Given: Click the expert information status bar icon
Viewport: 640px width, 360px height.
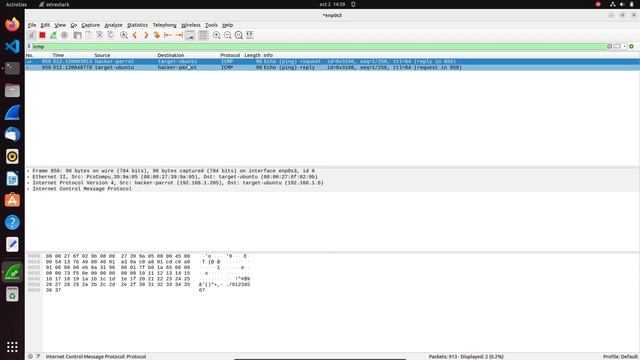Looking at the screenshot, I should tap(30, 356).
